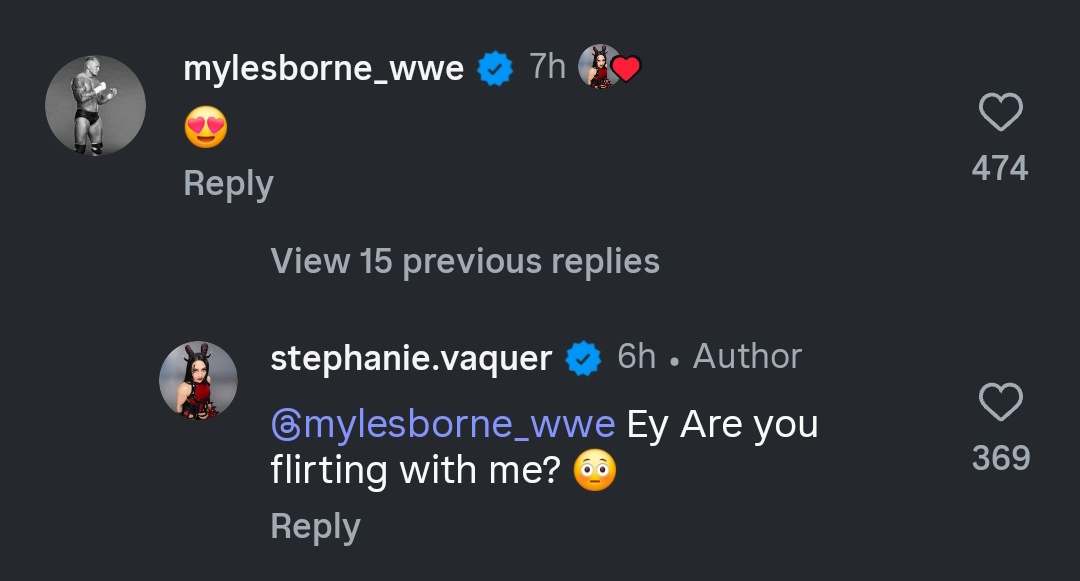The height and width of the screenshot is (581, 1080).
Task: Open the stephanie.vaquer username link
Action: click(411, 358)
